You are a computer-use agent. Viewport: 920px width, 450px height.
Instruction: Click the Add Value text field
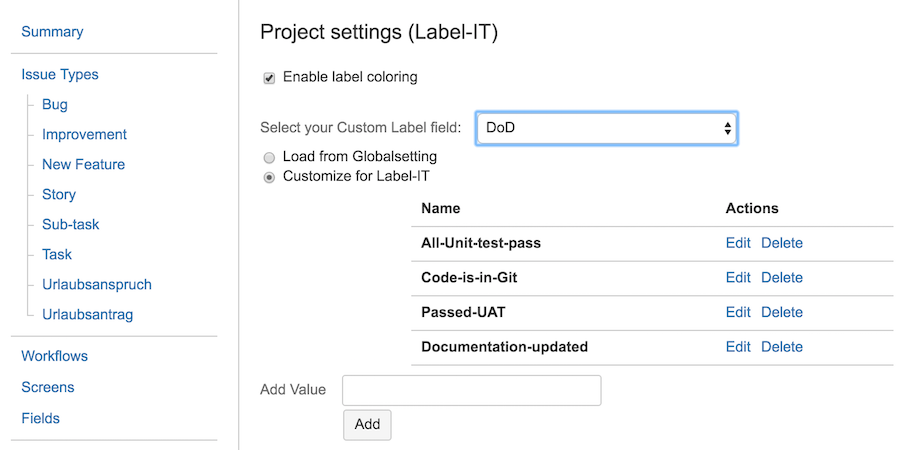coord(471,391)
